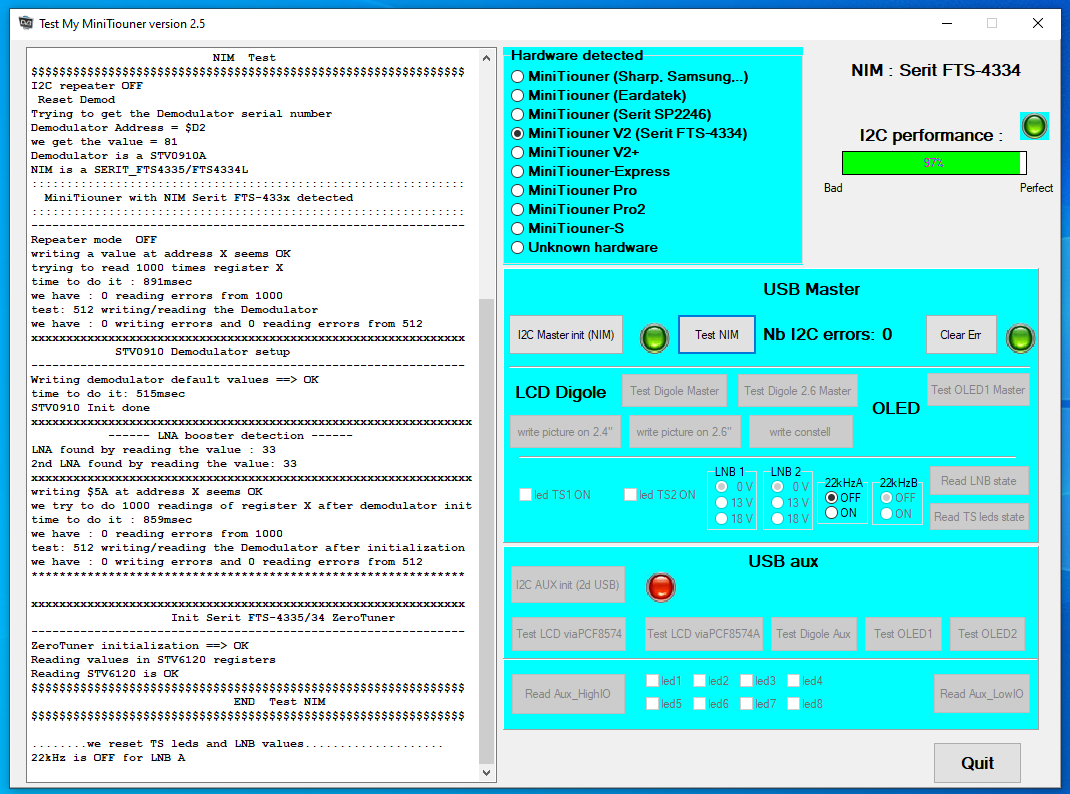Choose MiniTiouner-S hardware option
Image resolution: width=1070 pixels, height=794 pixels.
coord(517,228)
